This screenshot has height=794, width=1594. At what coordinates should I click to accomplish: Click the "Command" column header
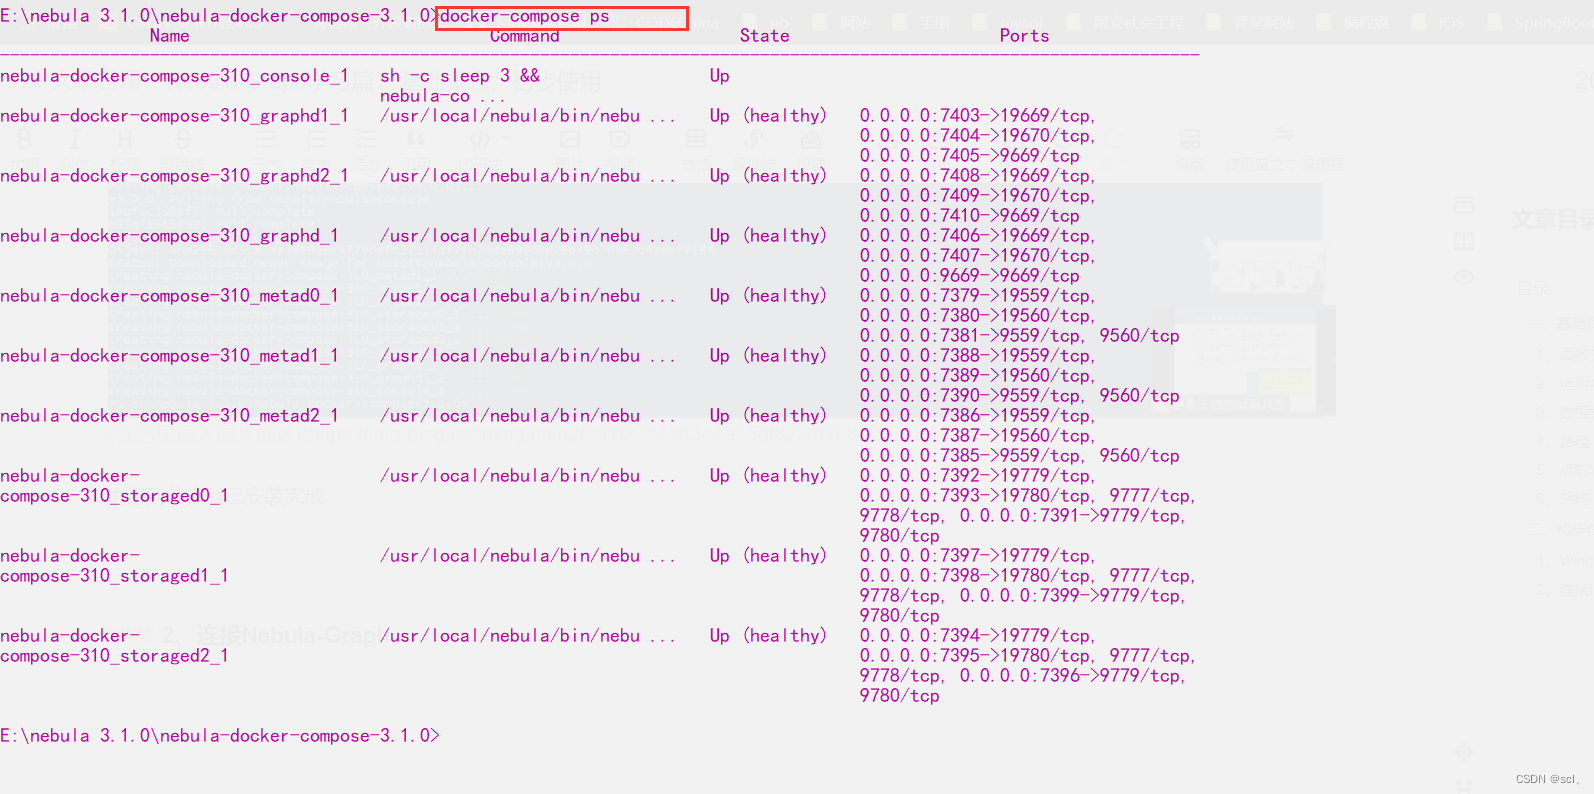tap(524, 36)
